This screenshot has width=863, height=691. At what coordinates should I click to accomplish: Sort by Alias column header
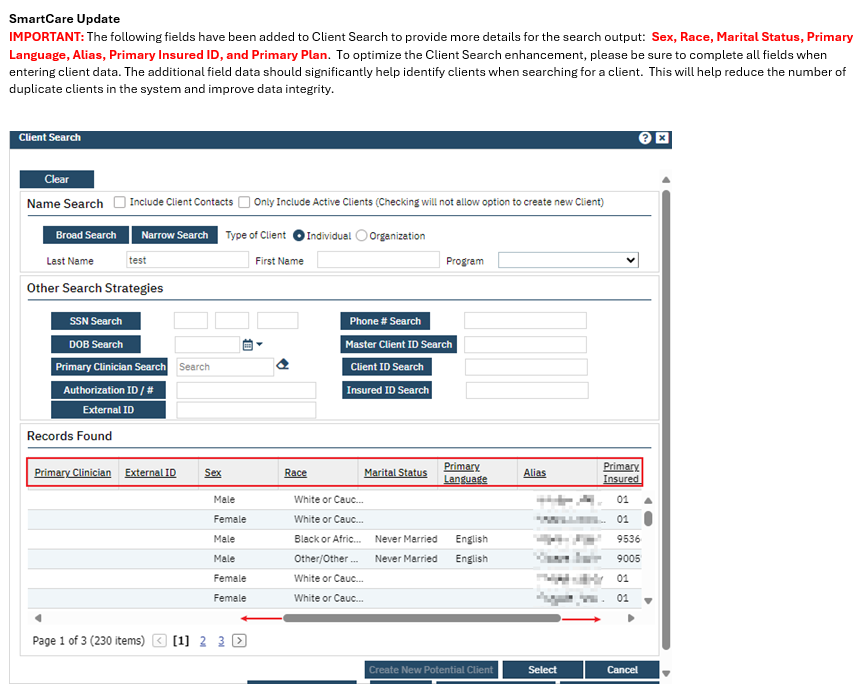pyautogui.click(x=534, y=472)
